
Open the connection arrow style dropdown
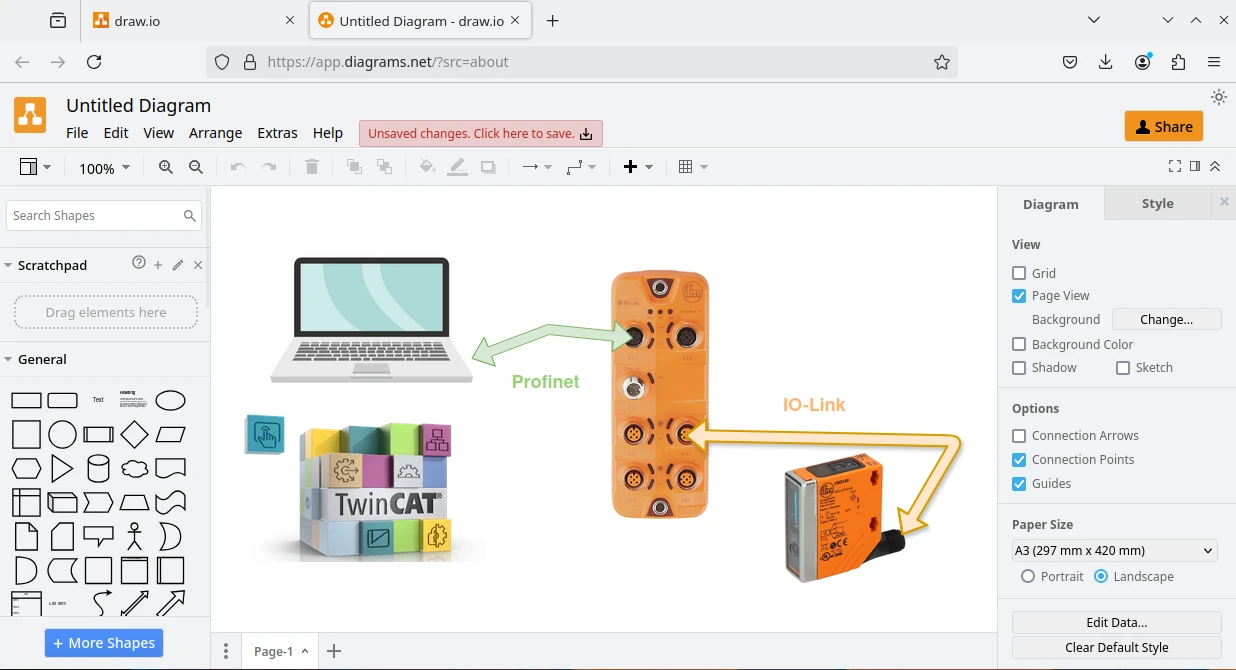click(x=537, y=167)
